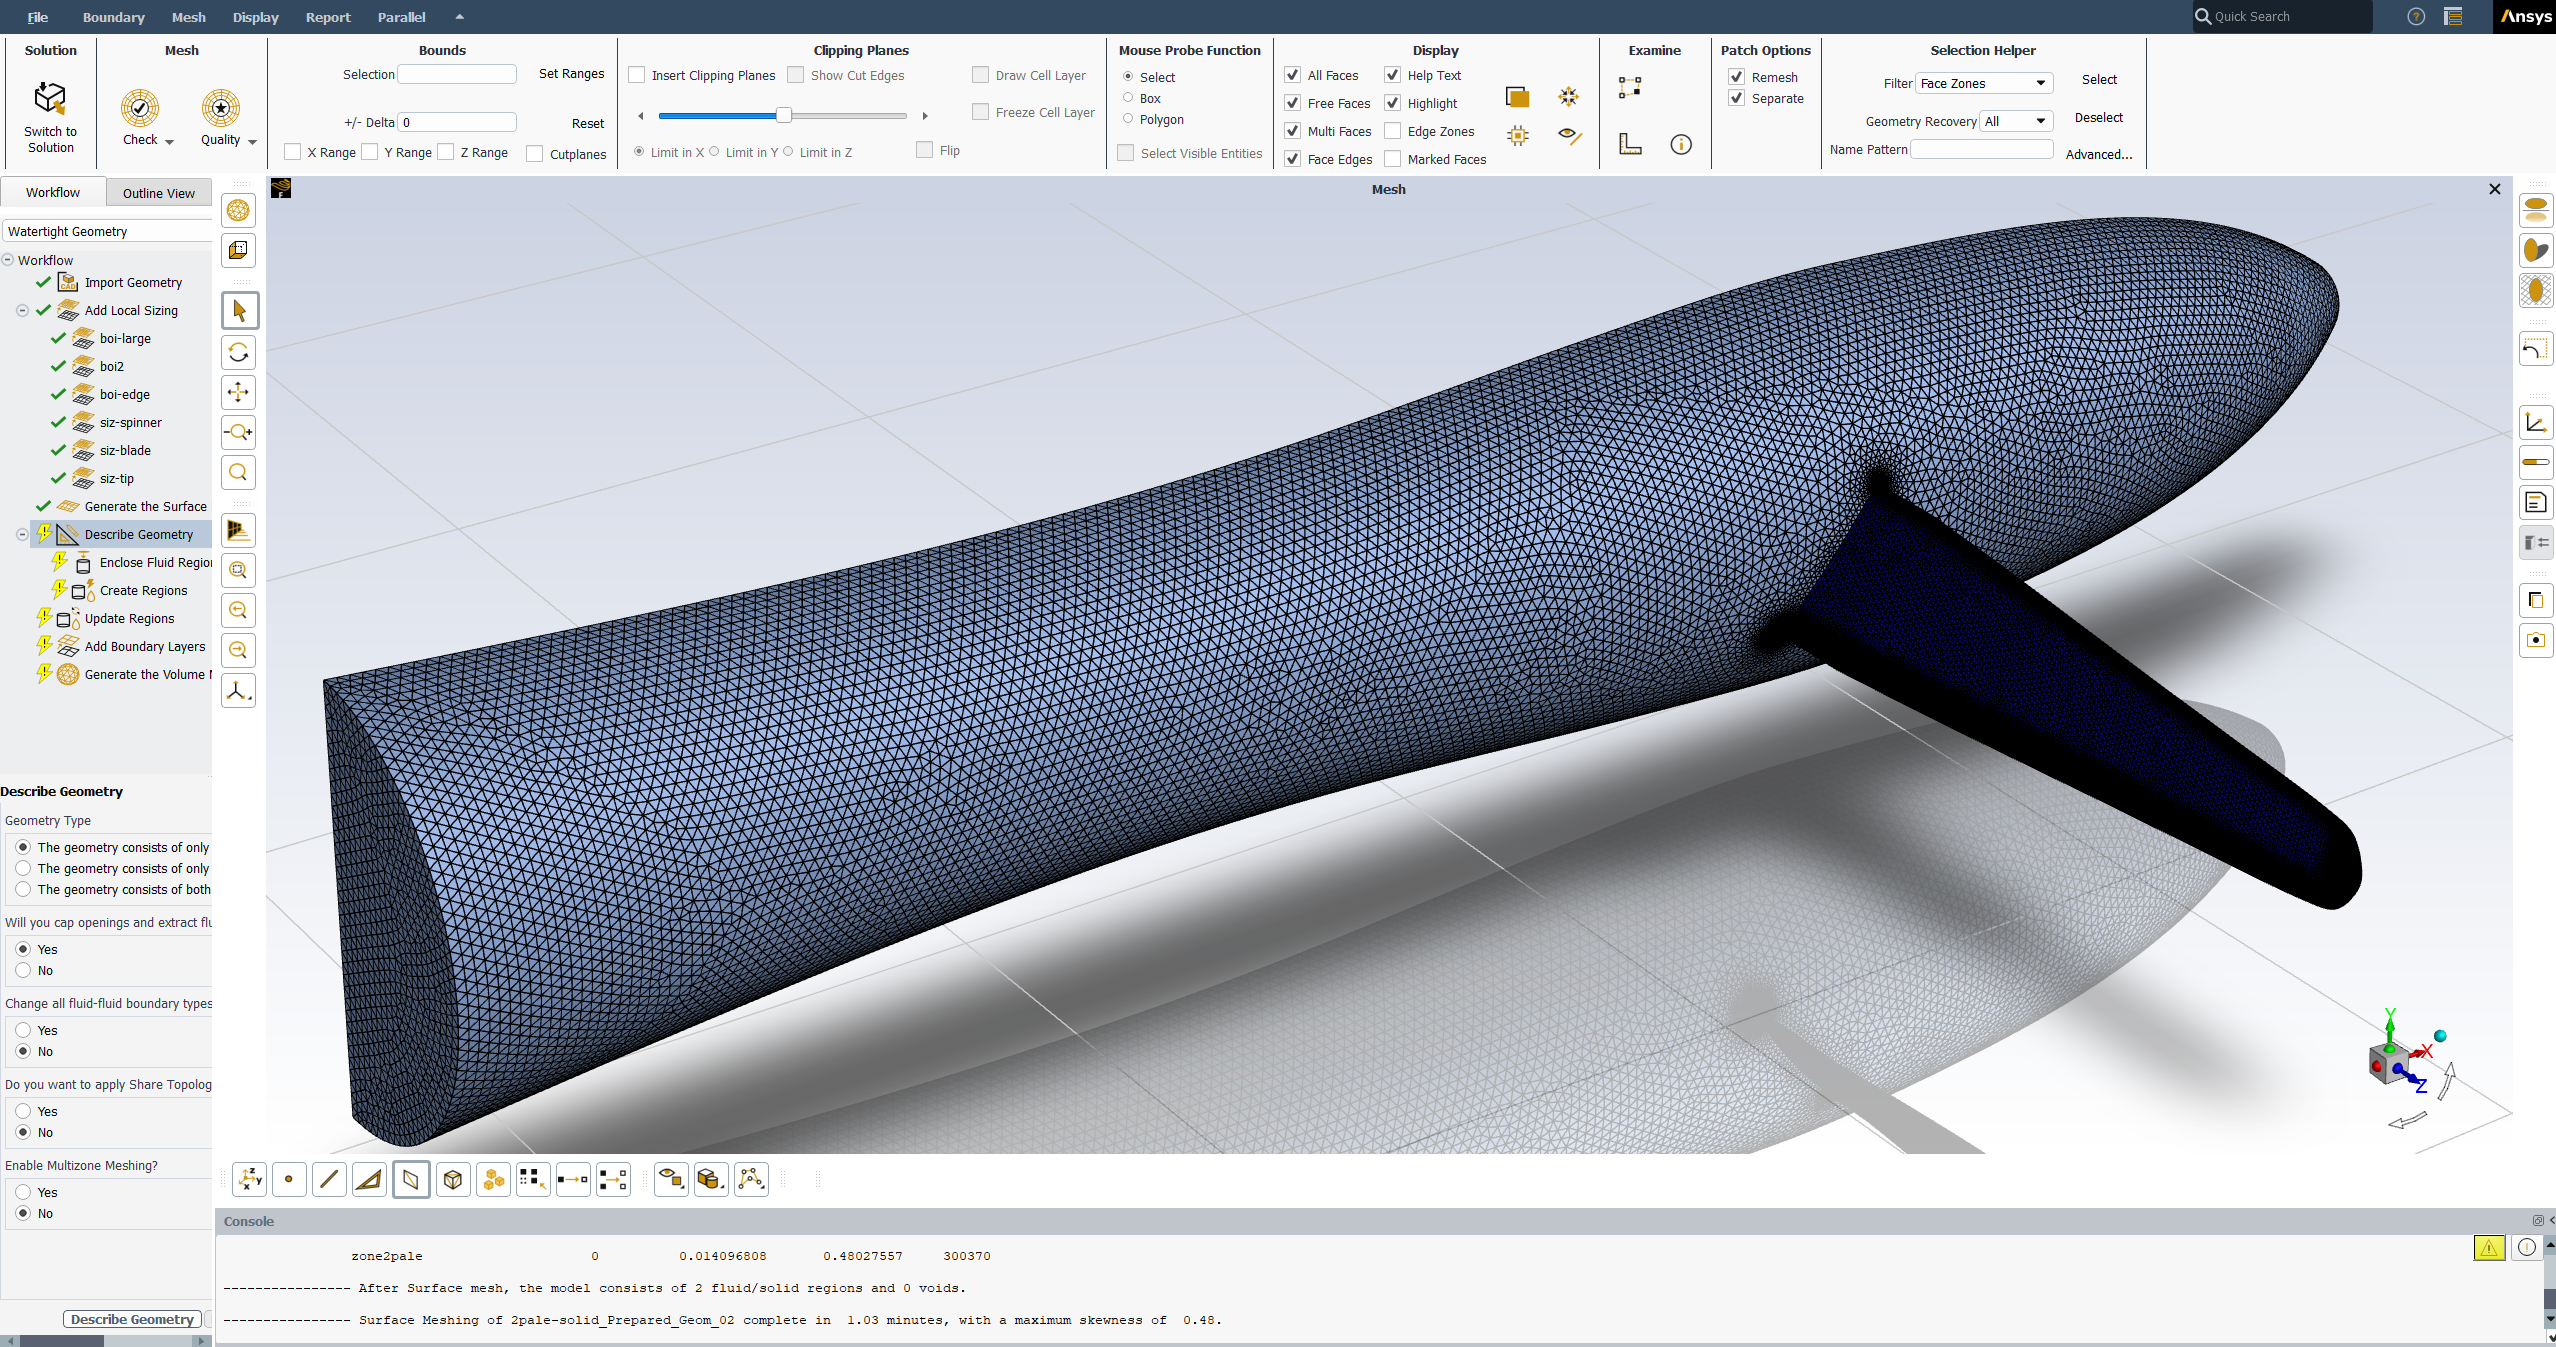This screenshot has height=1347, width=2556.
Task: Toggle Remesh checkbox in Patch Options
Action: tap(1737, 77)
